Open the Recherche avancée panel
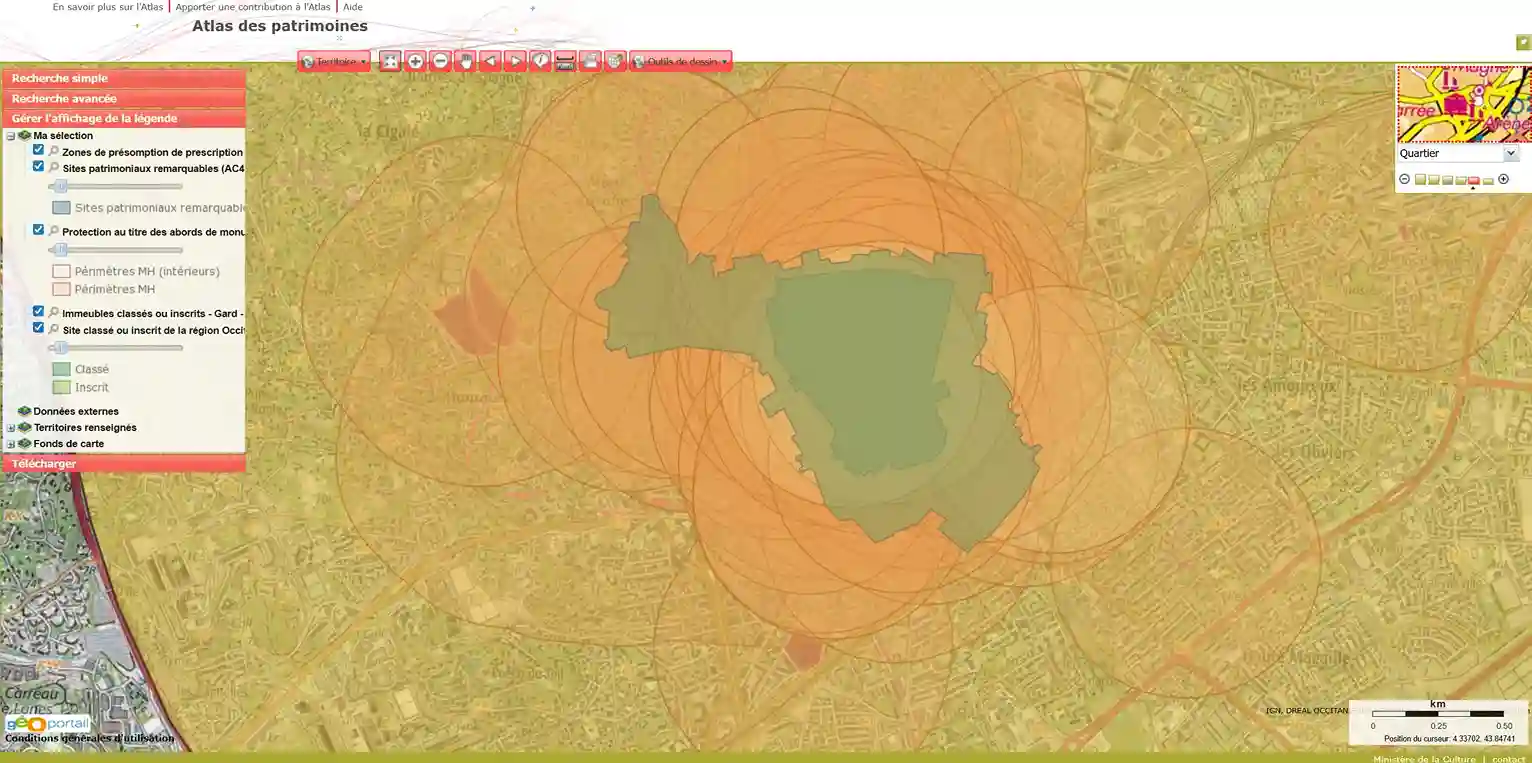This screenshot has width=1532, height=763. (124, 98)
